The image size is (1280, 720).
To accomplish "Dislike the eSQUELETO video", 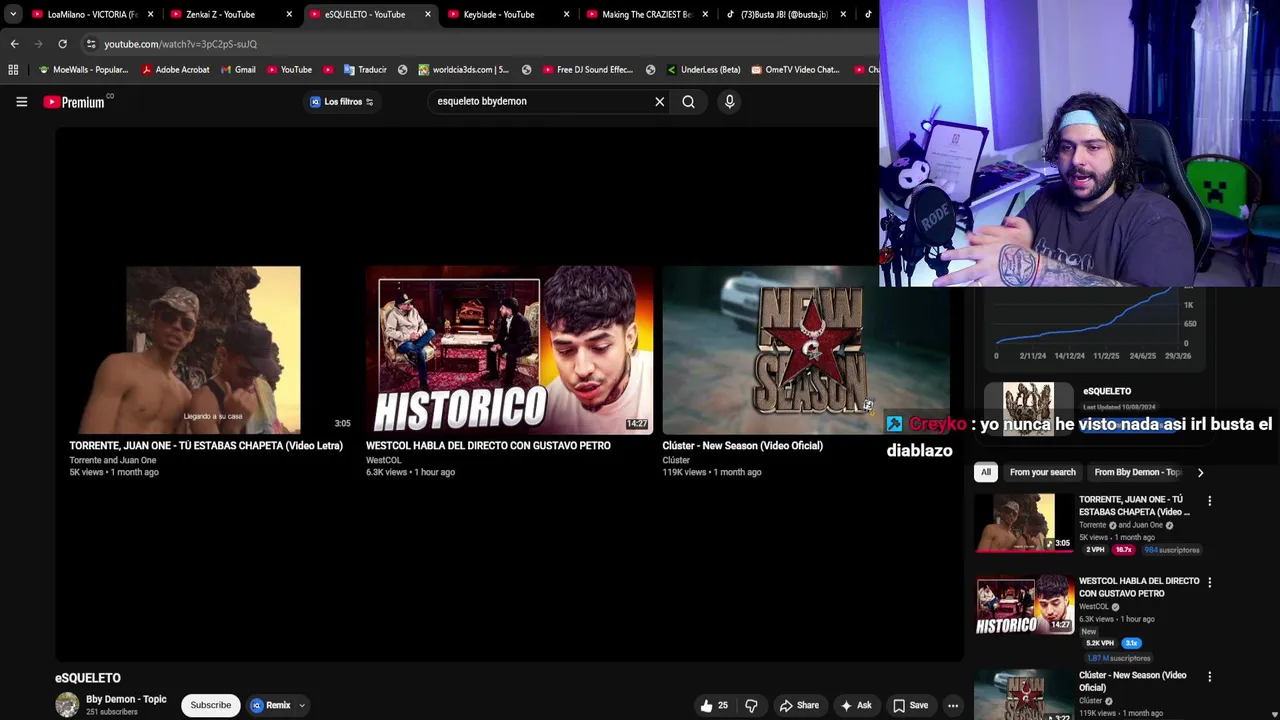I will 751,705.
